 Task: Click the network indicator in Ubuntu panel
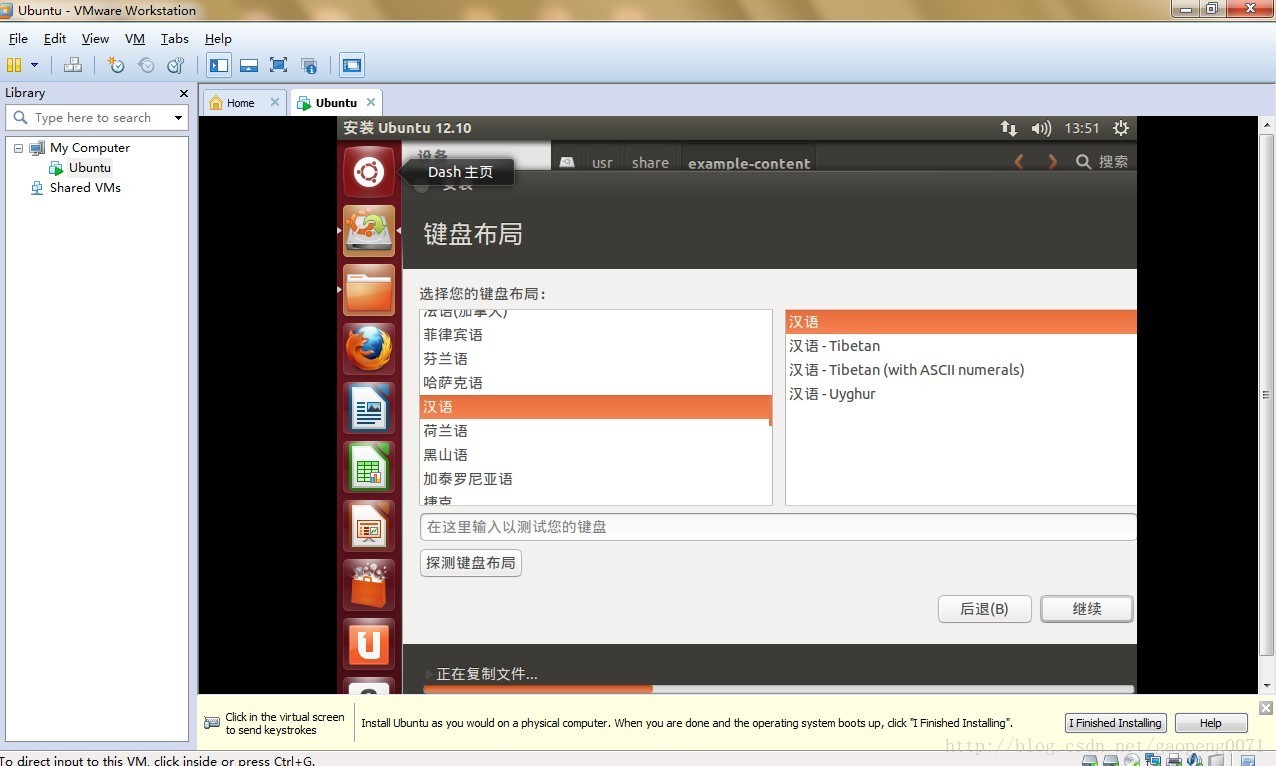[1009, 128]
